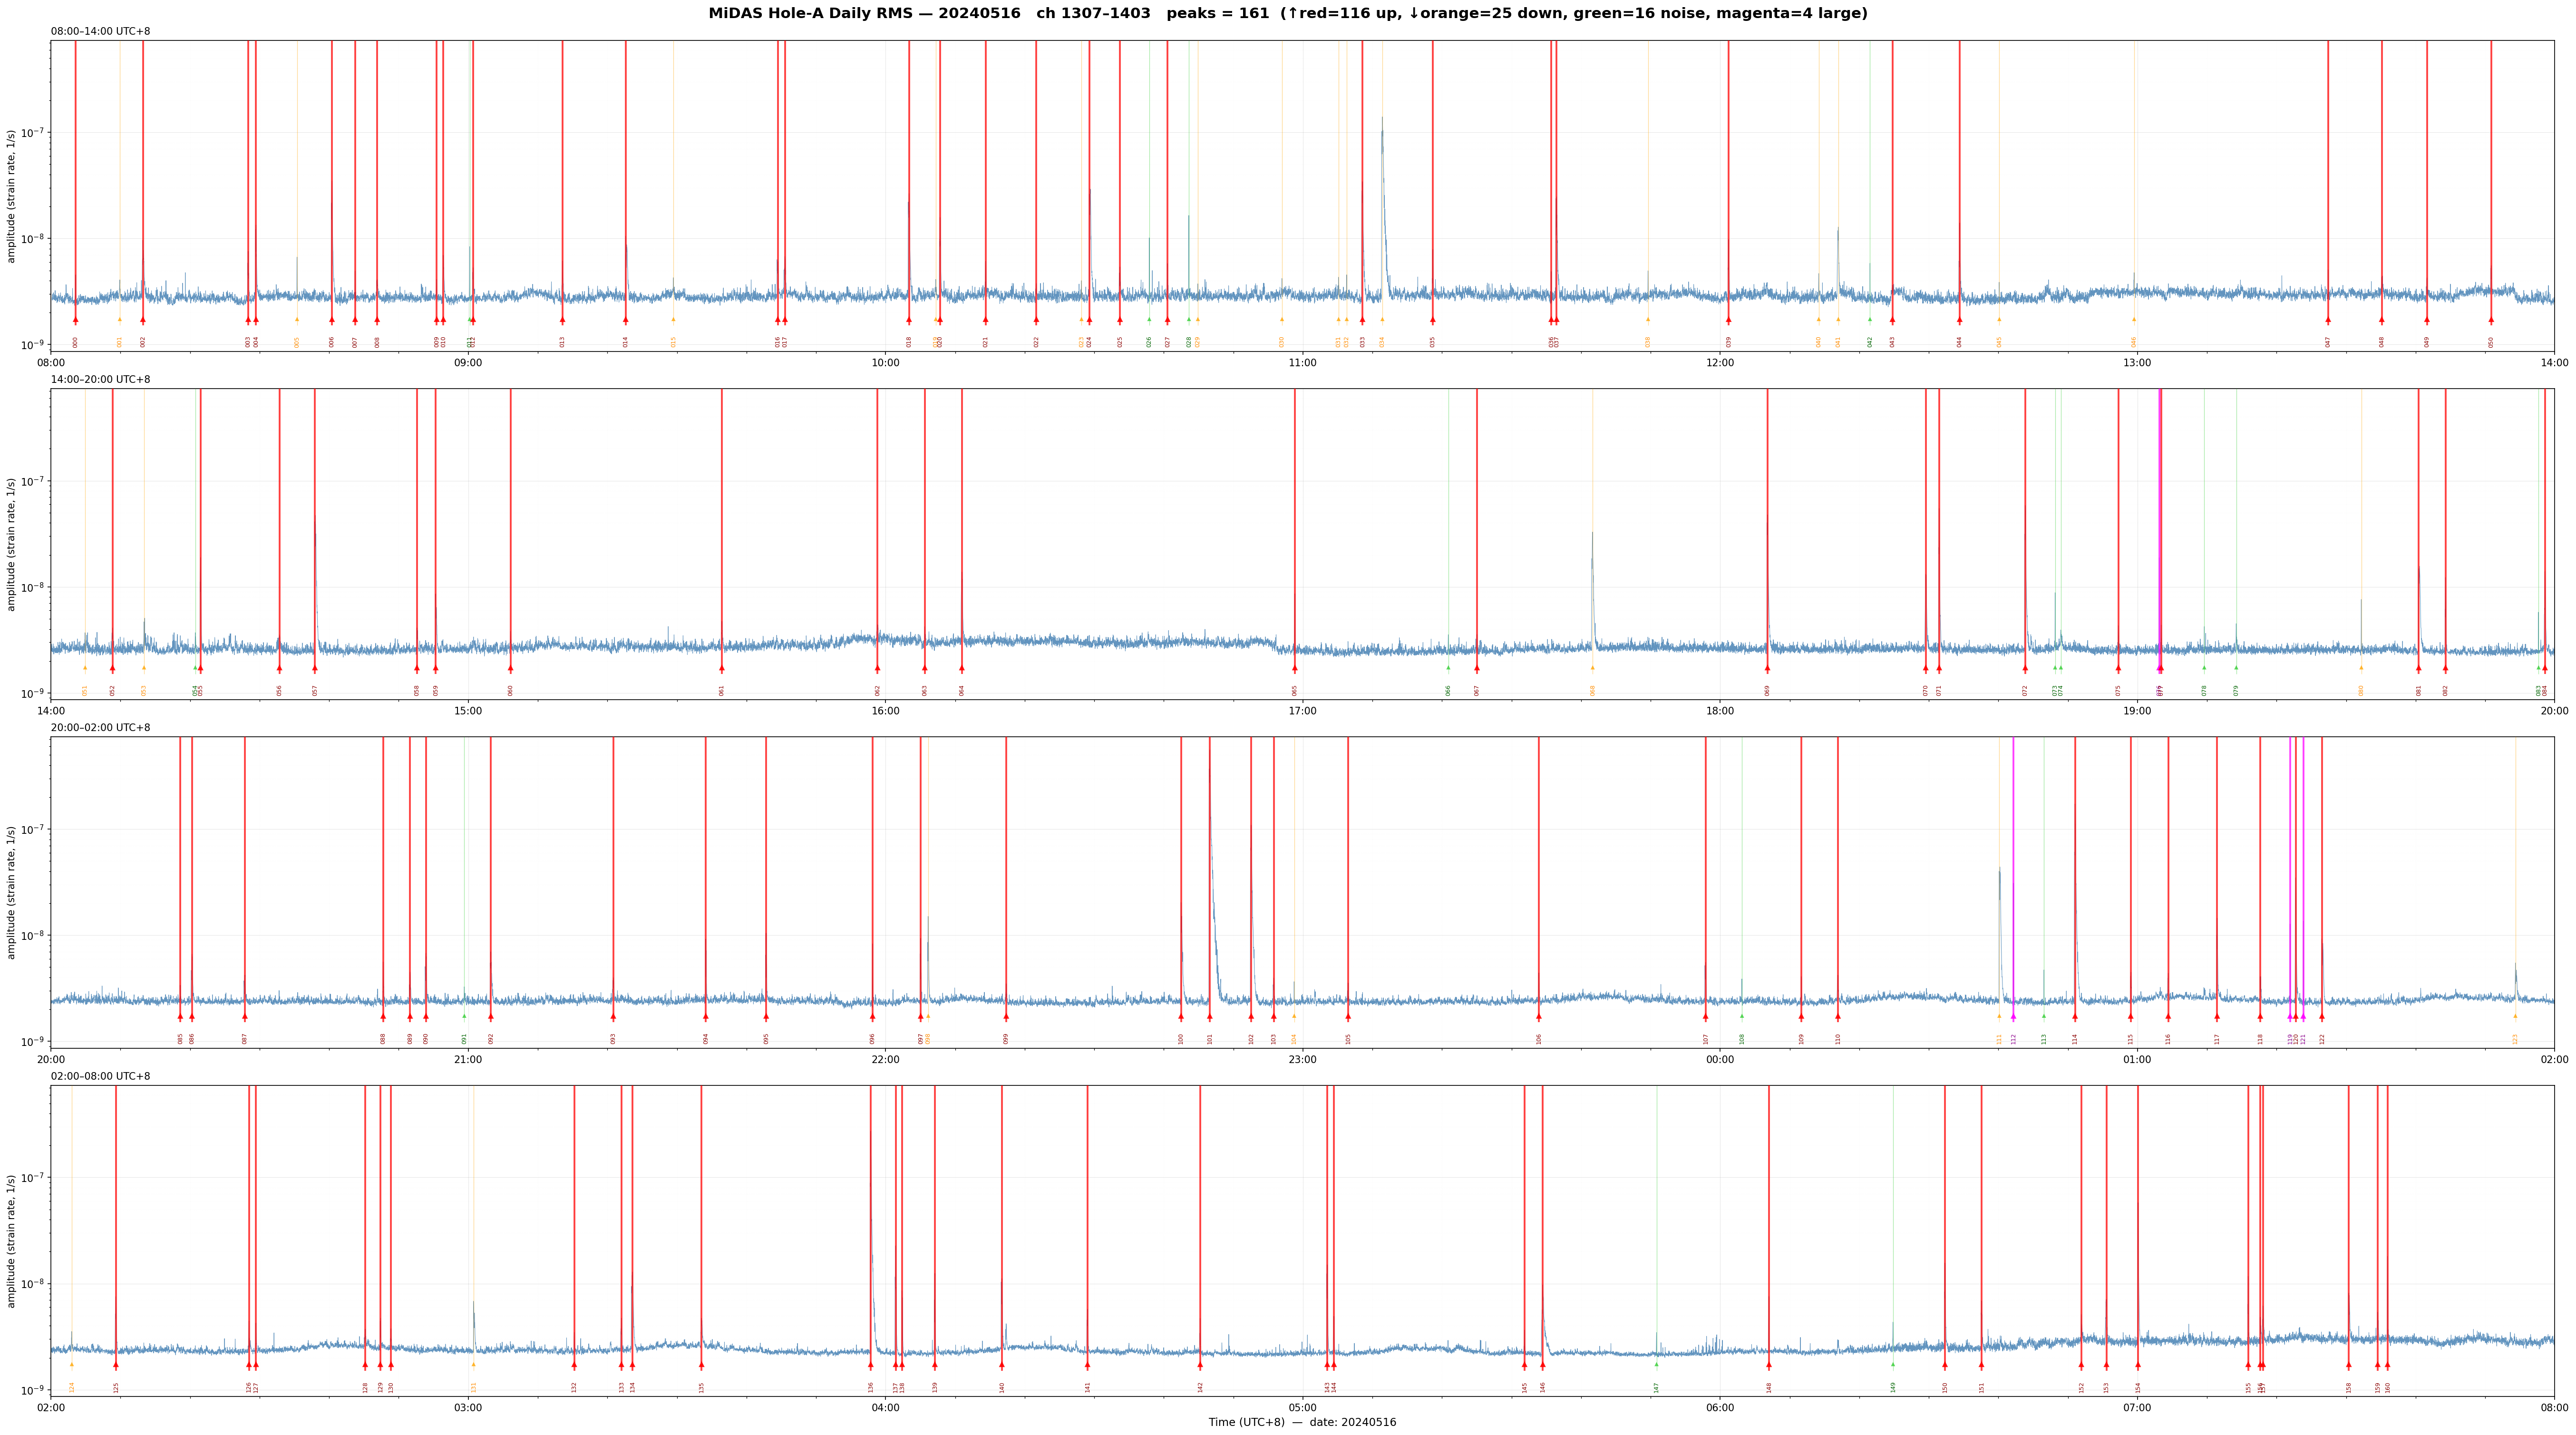Click the 04:00 time tick label
2576x1435 pixels.
pyautogui.click(x=885, y=1408)
